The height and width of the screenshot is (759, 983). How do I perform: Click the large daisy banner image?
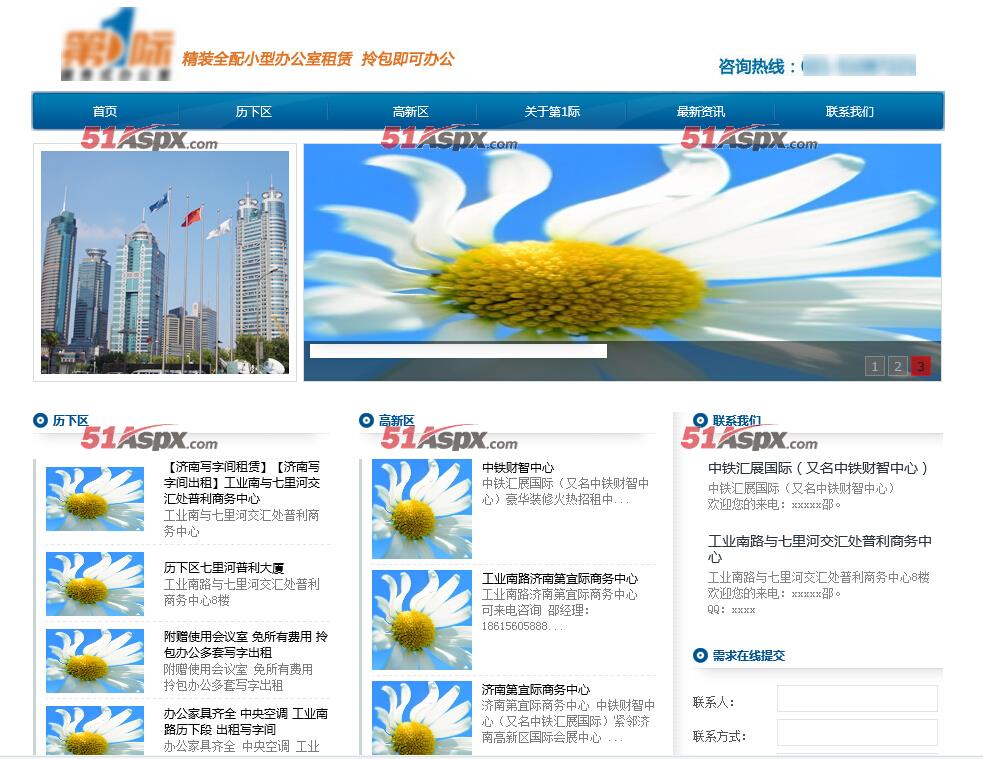[x=622, y=262]
